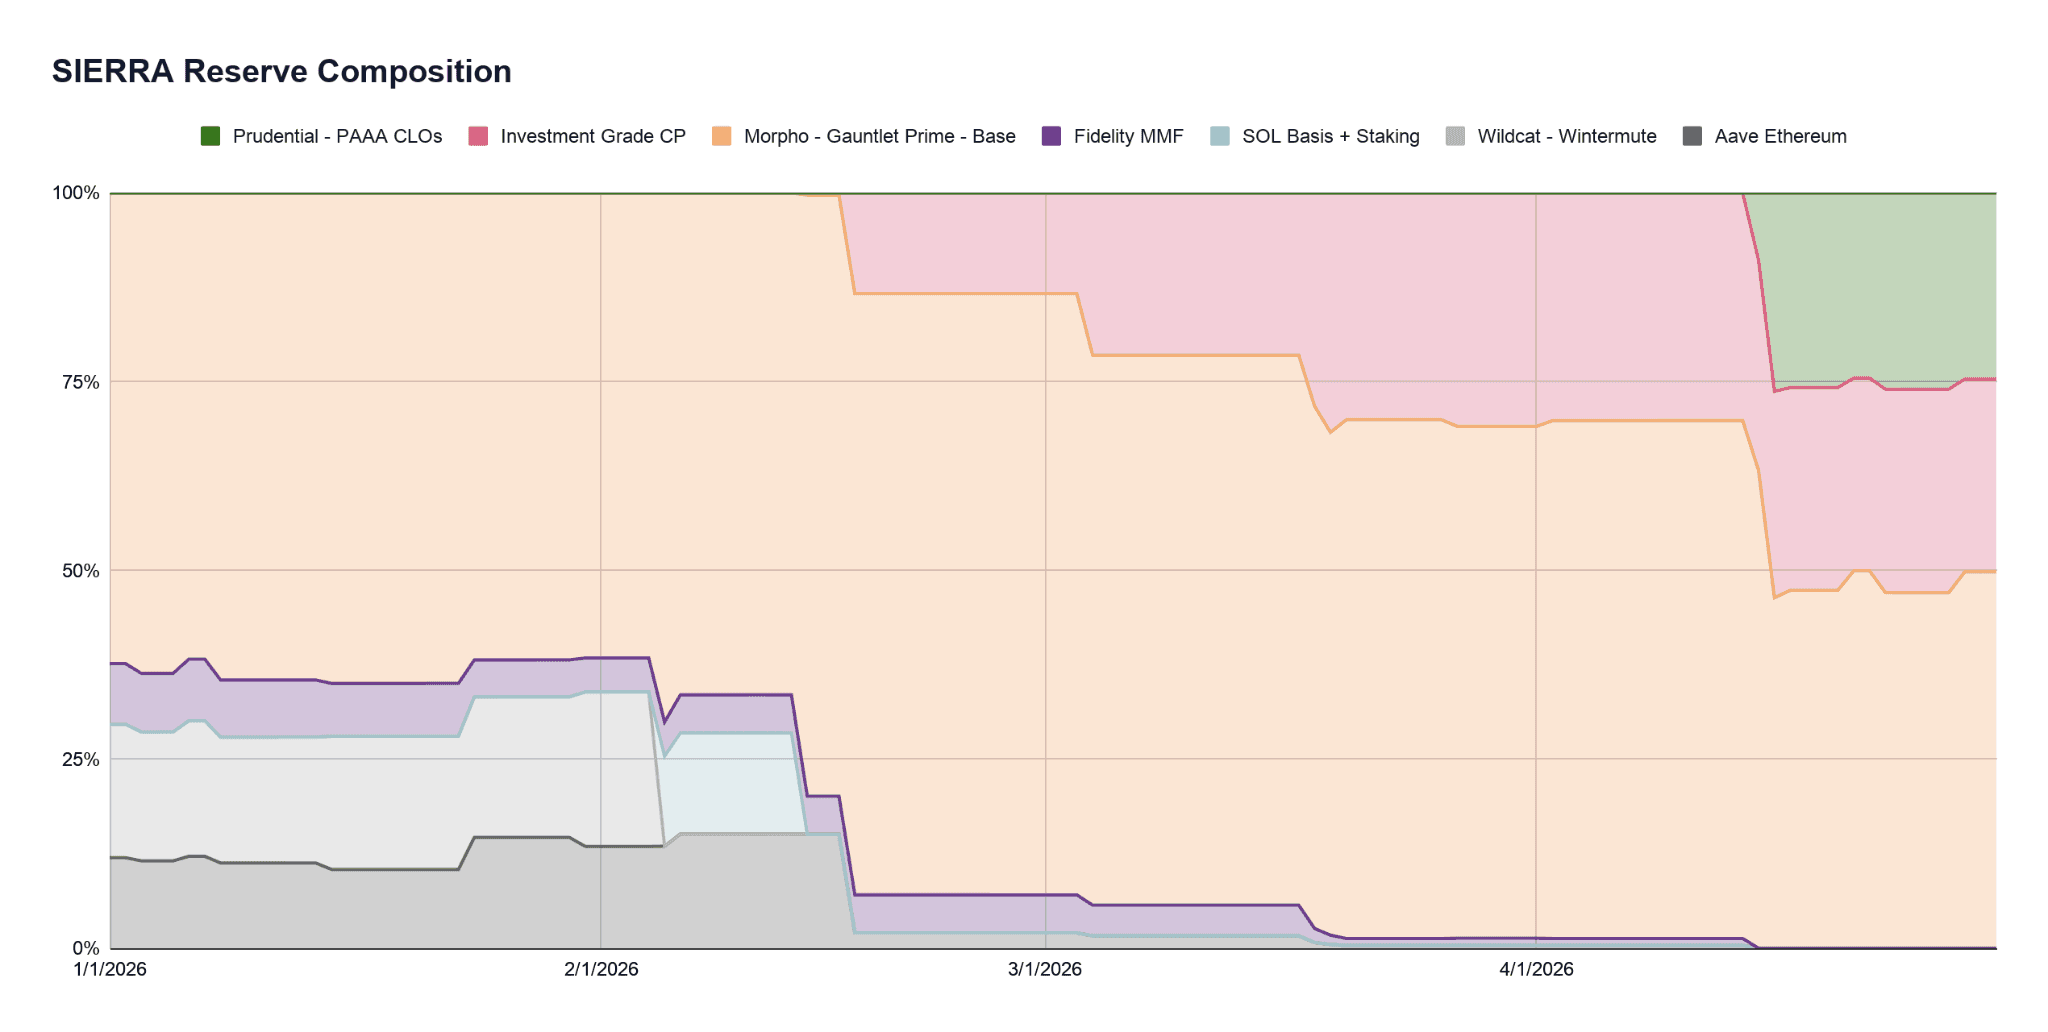Click the light gray Wildcat - Wintermute swatch
Image resolution: width=2048 pixels, height=1032 pixels.
(x=1455, y=136)
